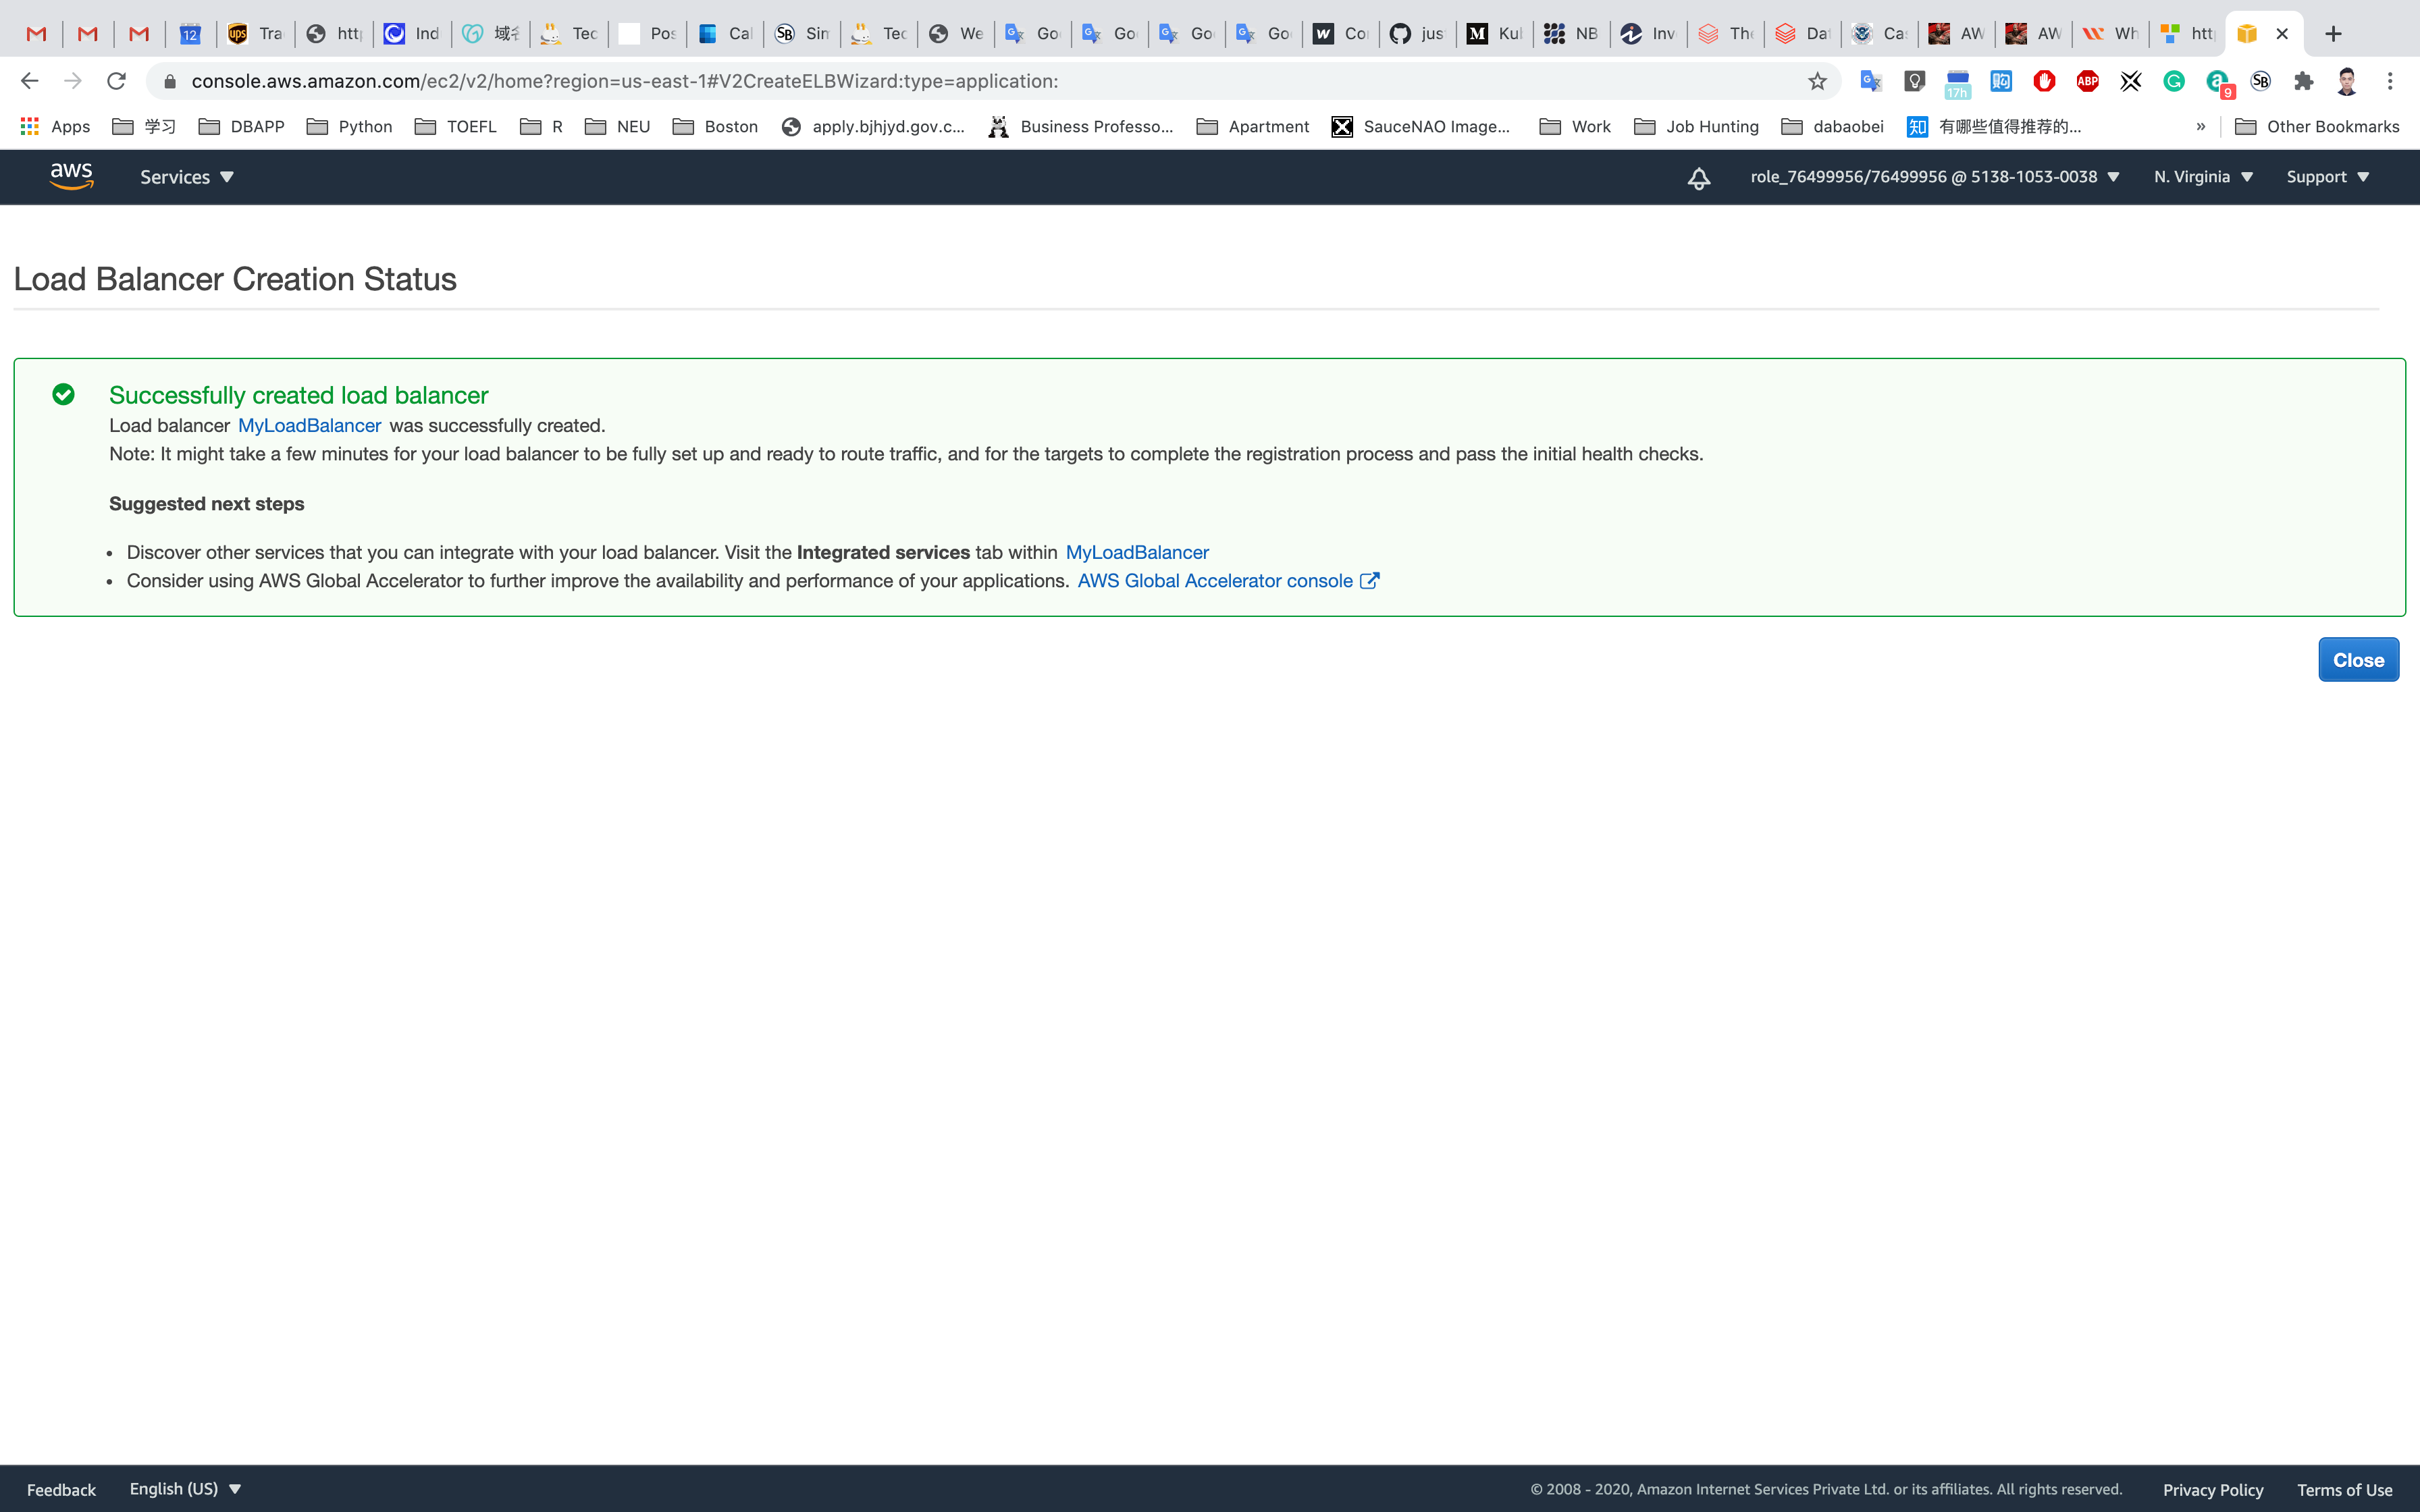Viewport: 2420px width, 1512px height.
Task: Open the AWS notifications bell
Action: pyautogui.click(x=1698, y=178)
